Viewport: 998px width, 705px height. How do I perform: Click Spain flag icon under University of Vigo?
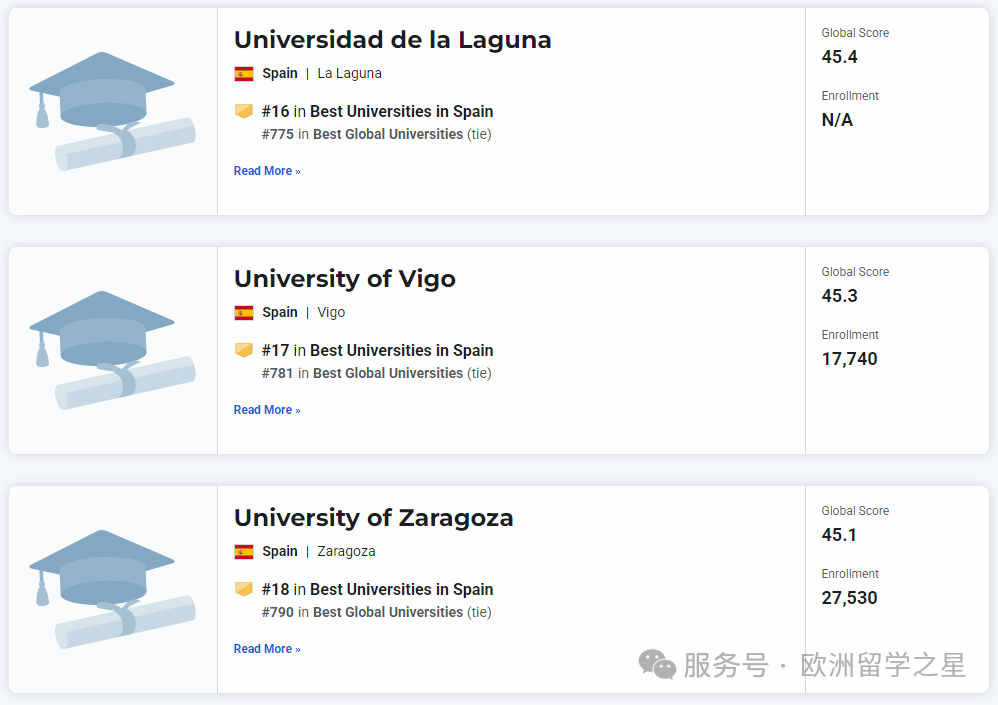point(244,312)
